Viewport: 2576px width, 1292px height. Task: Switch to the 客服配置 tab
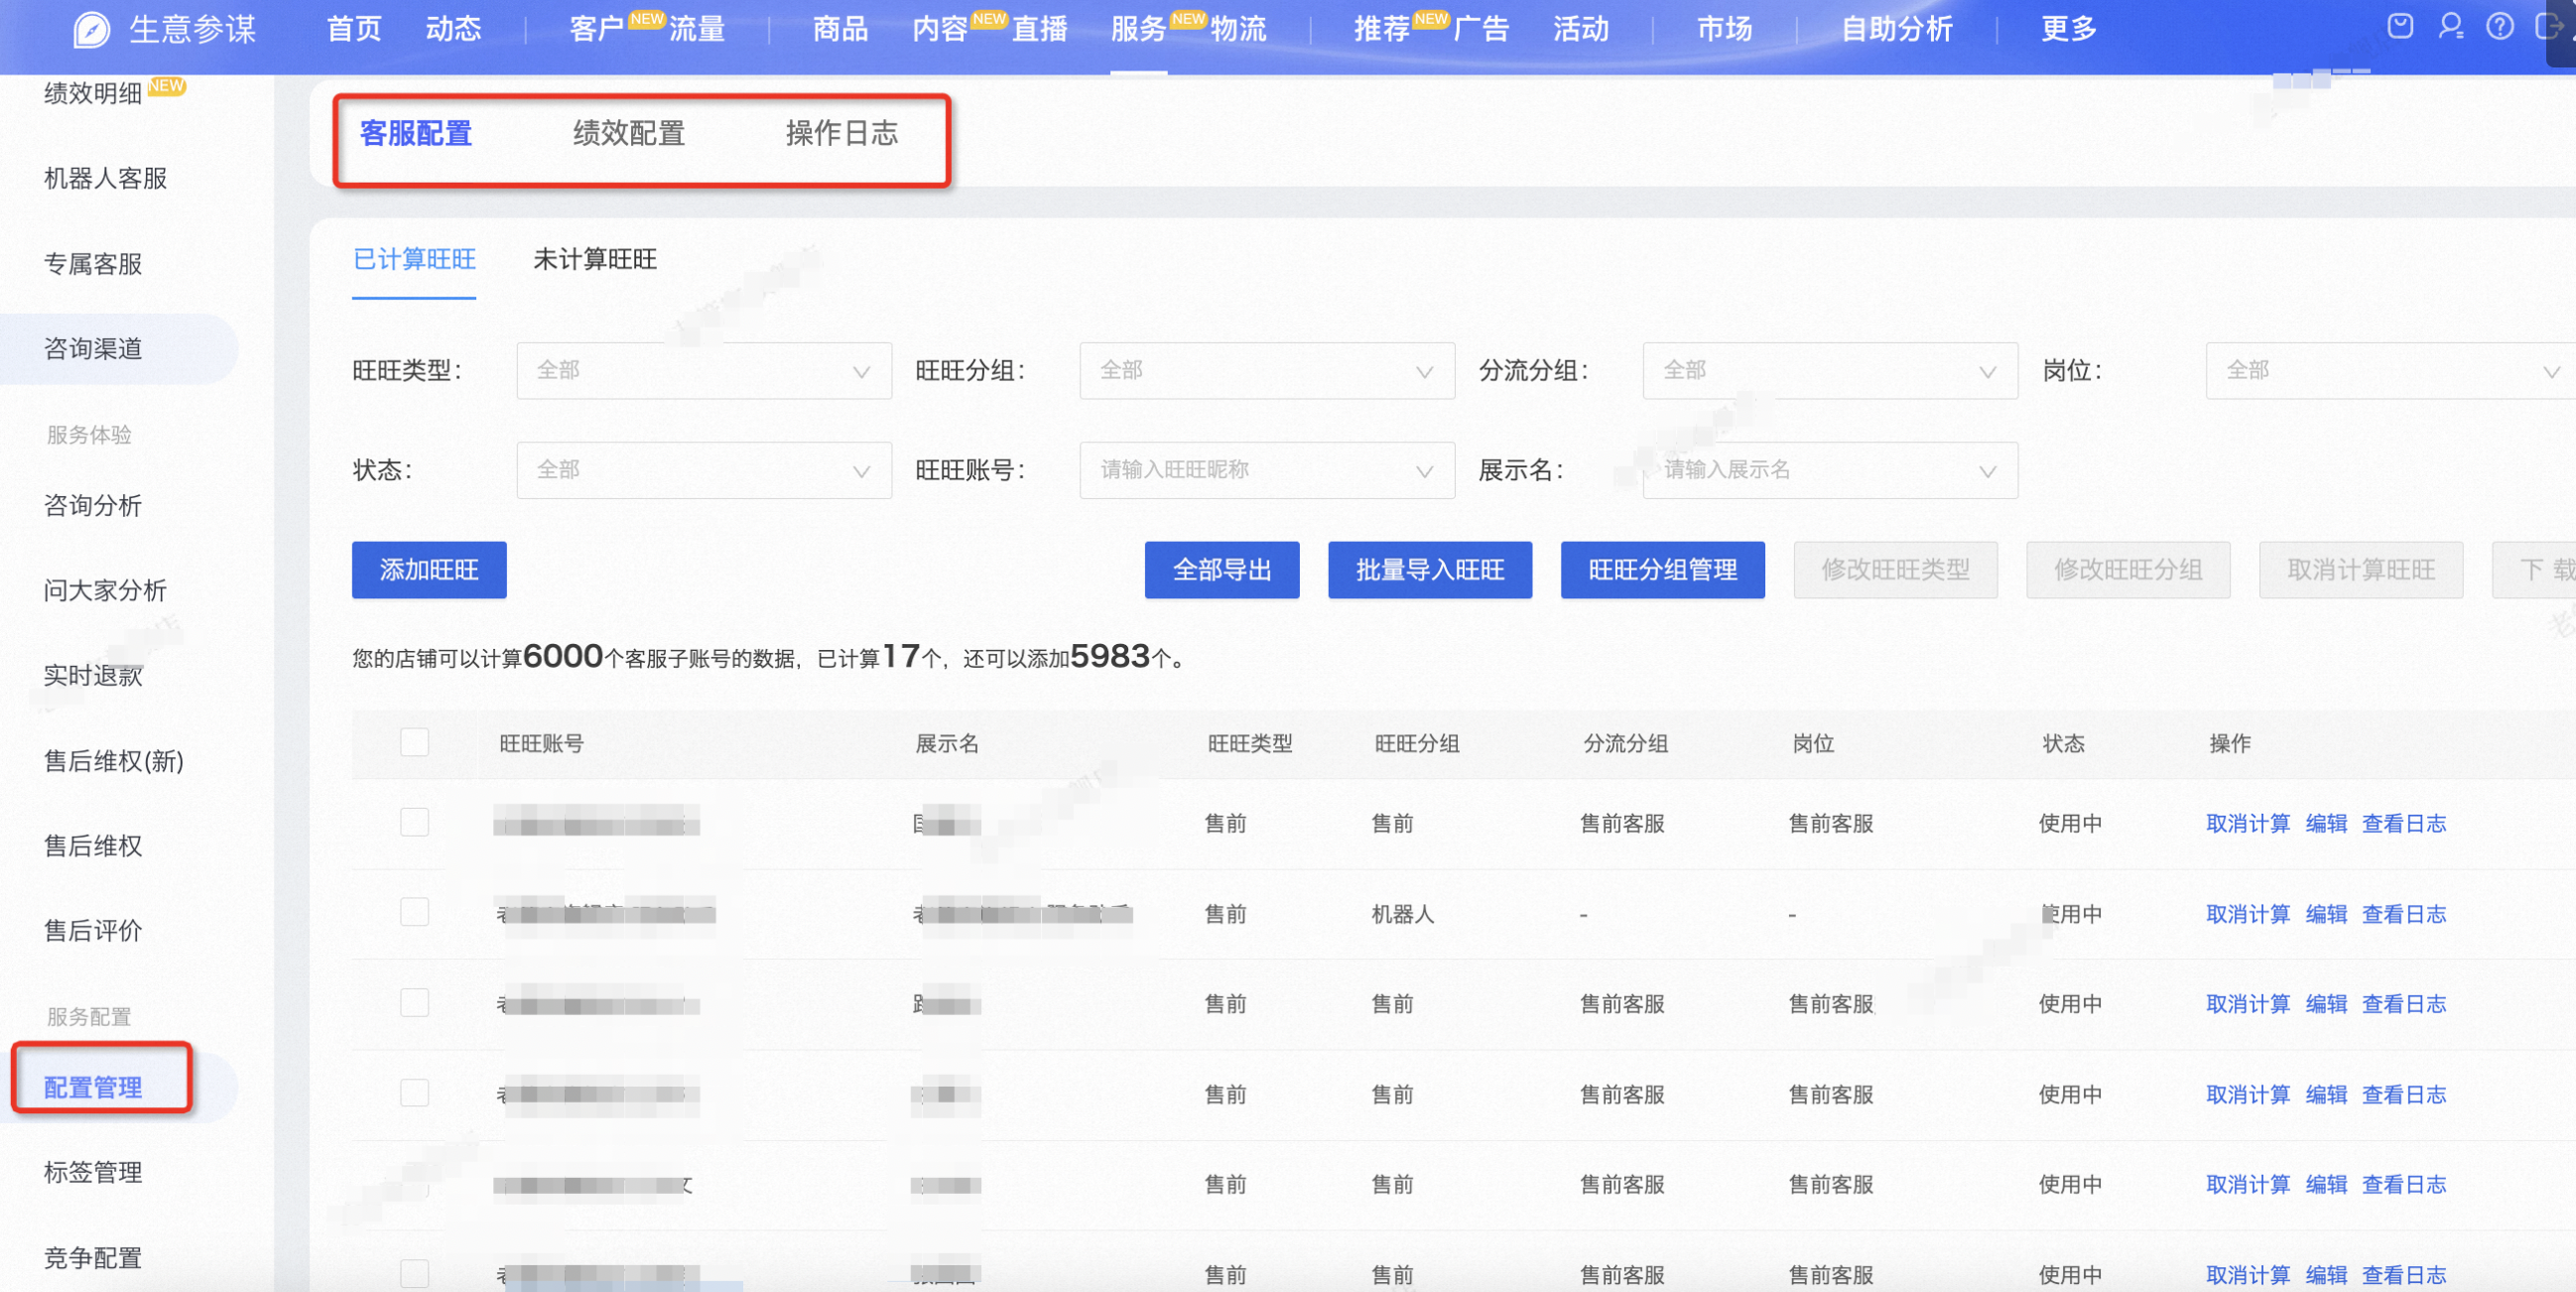416,133
